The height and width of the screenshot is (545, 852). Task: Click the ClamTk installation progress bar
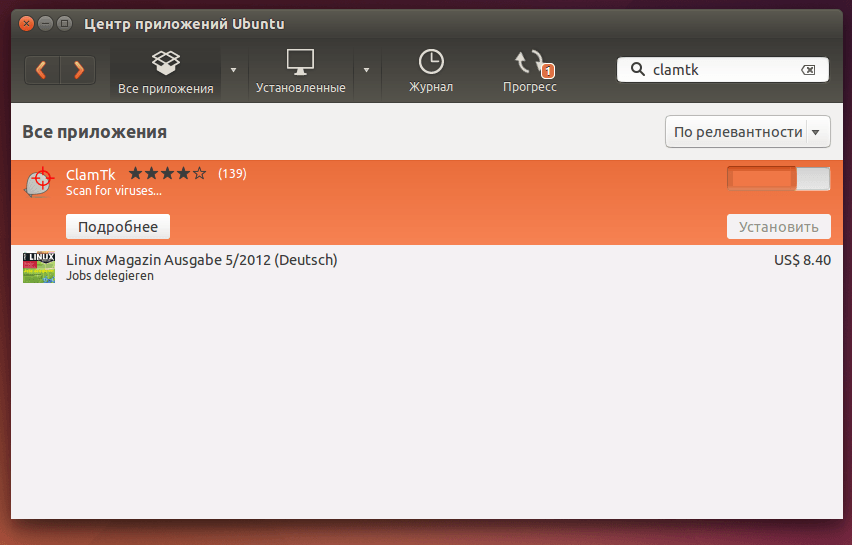[x=779, y=179]
